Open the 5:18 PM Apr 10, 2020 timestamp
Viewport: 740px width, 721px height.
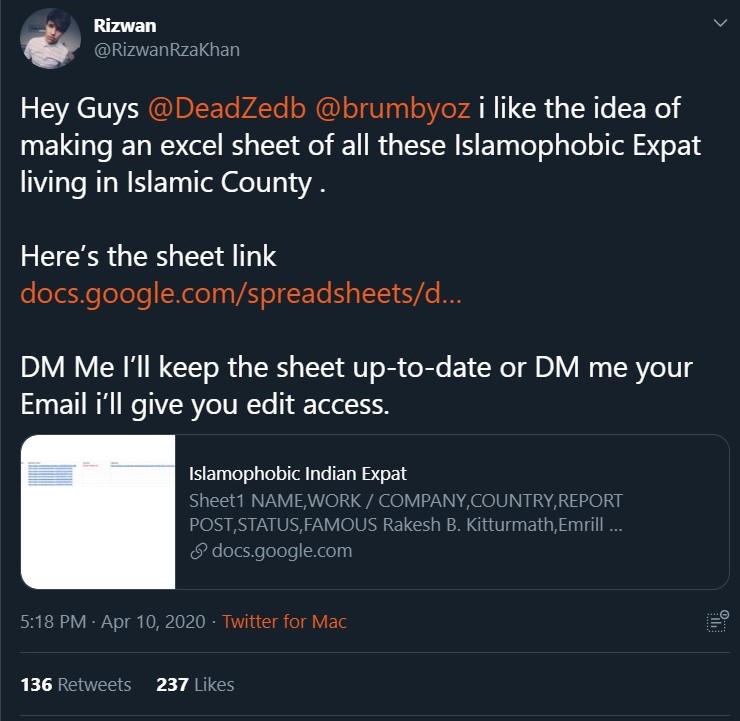[x=109, y=621]
